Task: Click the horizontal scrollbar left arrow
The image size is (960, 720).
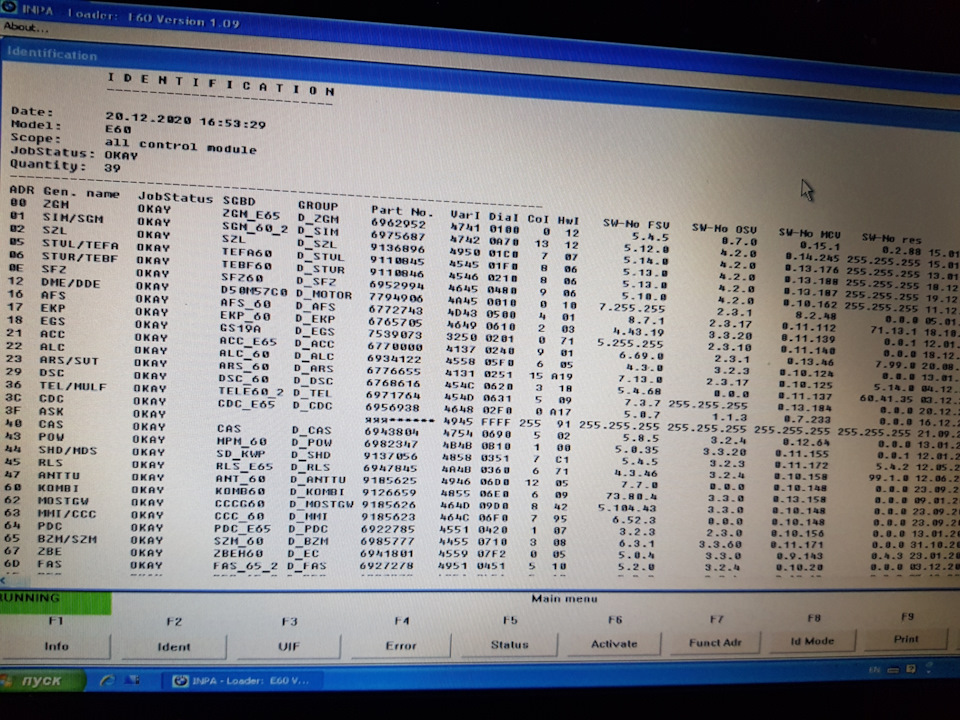Action: [x=4, y=579]
